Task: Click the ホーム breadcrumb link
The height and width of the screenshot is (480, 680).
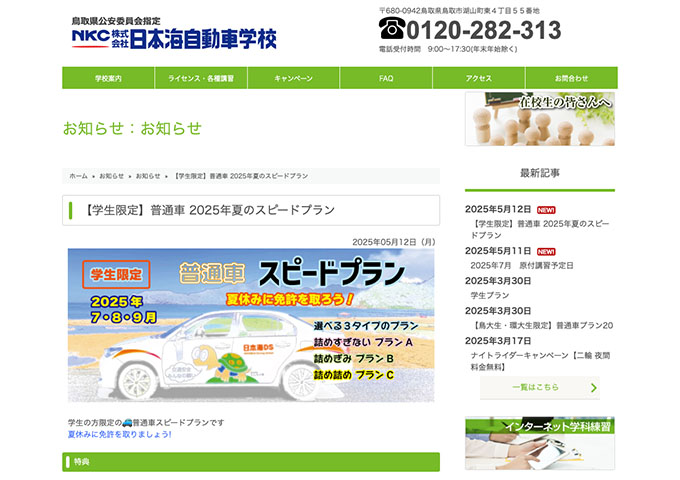Action: (x=78, y=176)
